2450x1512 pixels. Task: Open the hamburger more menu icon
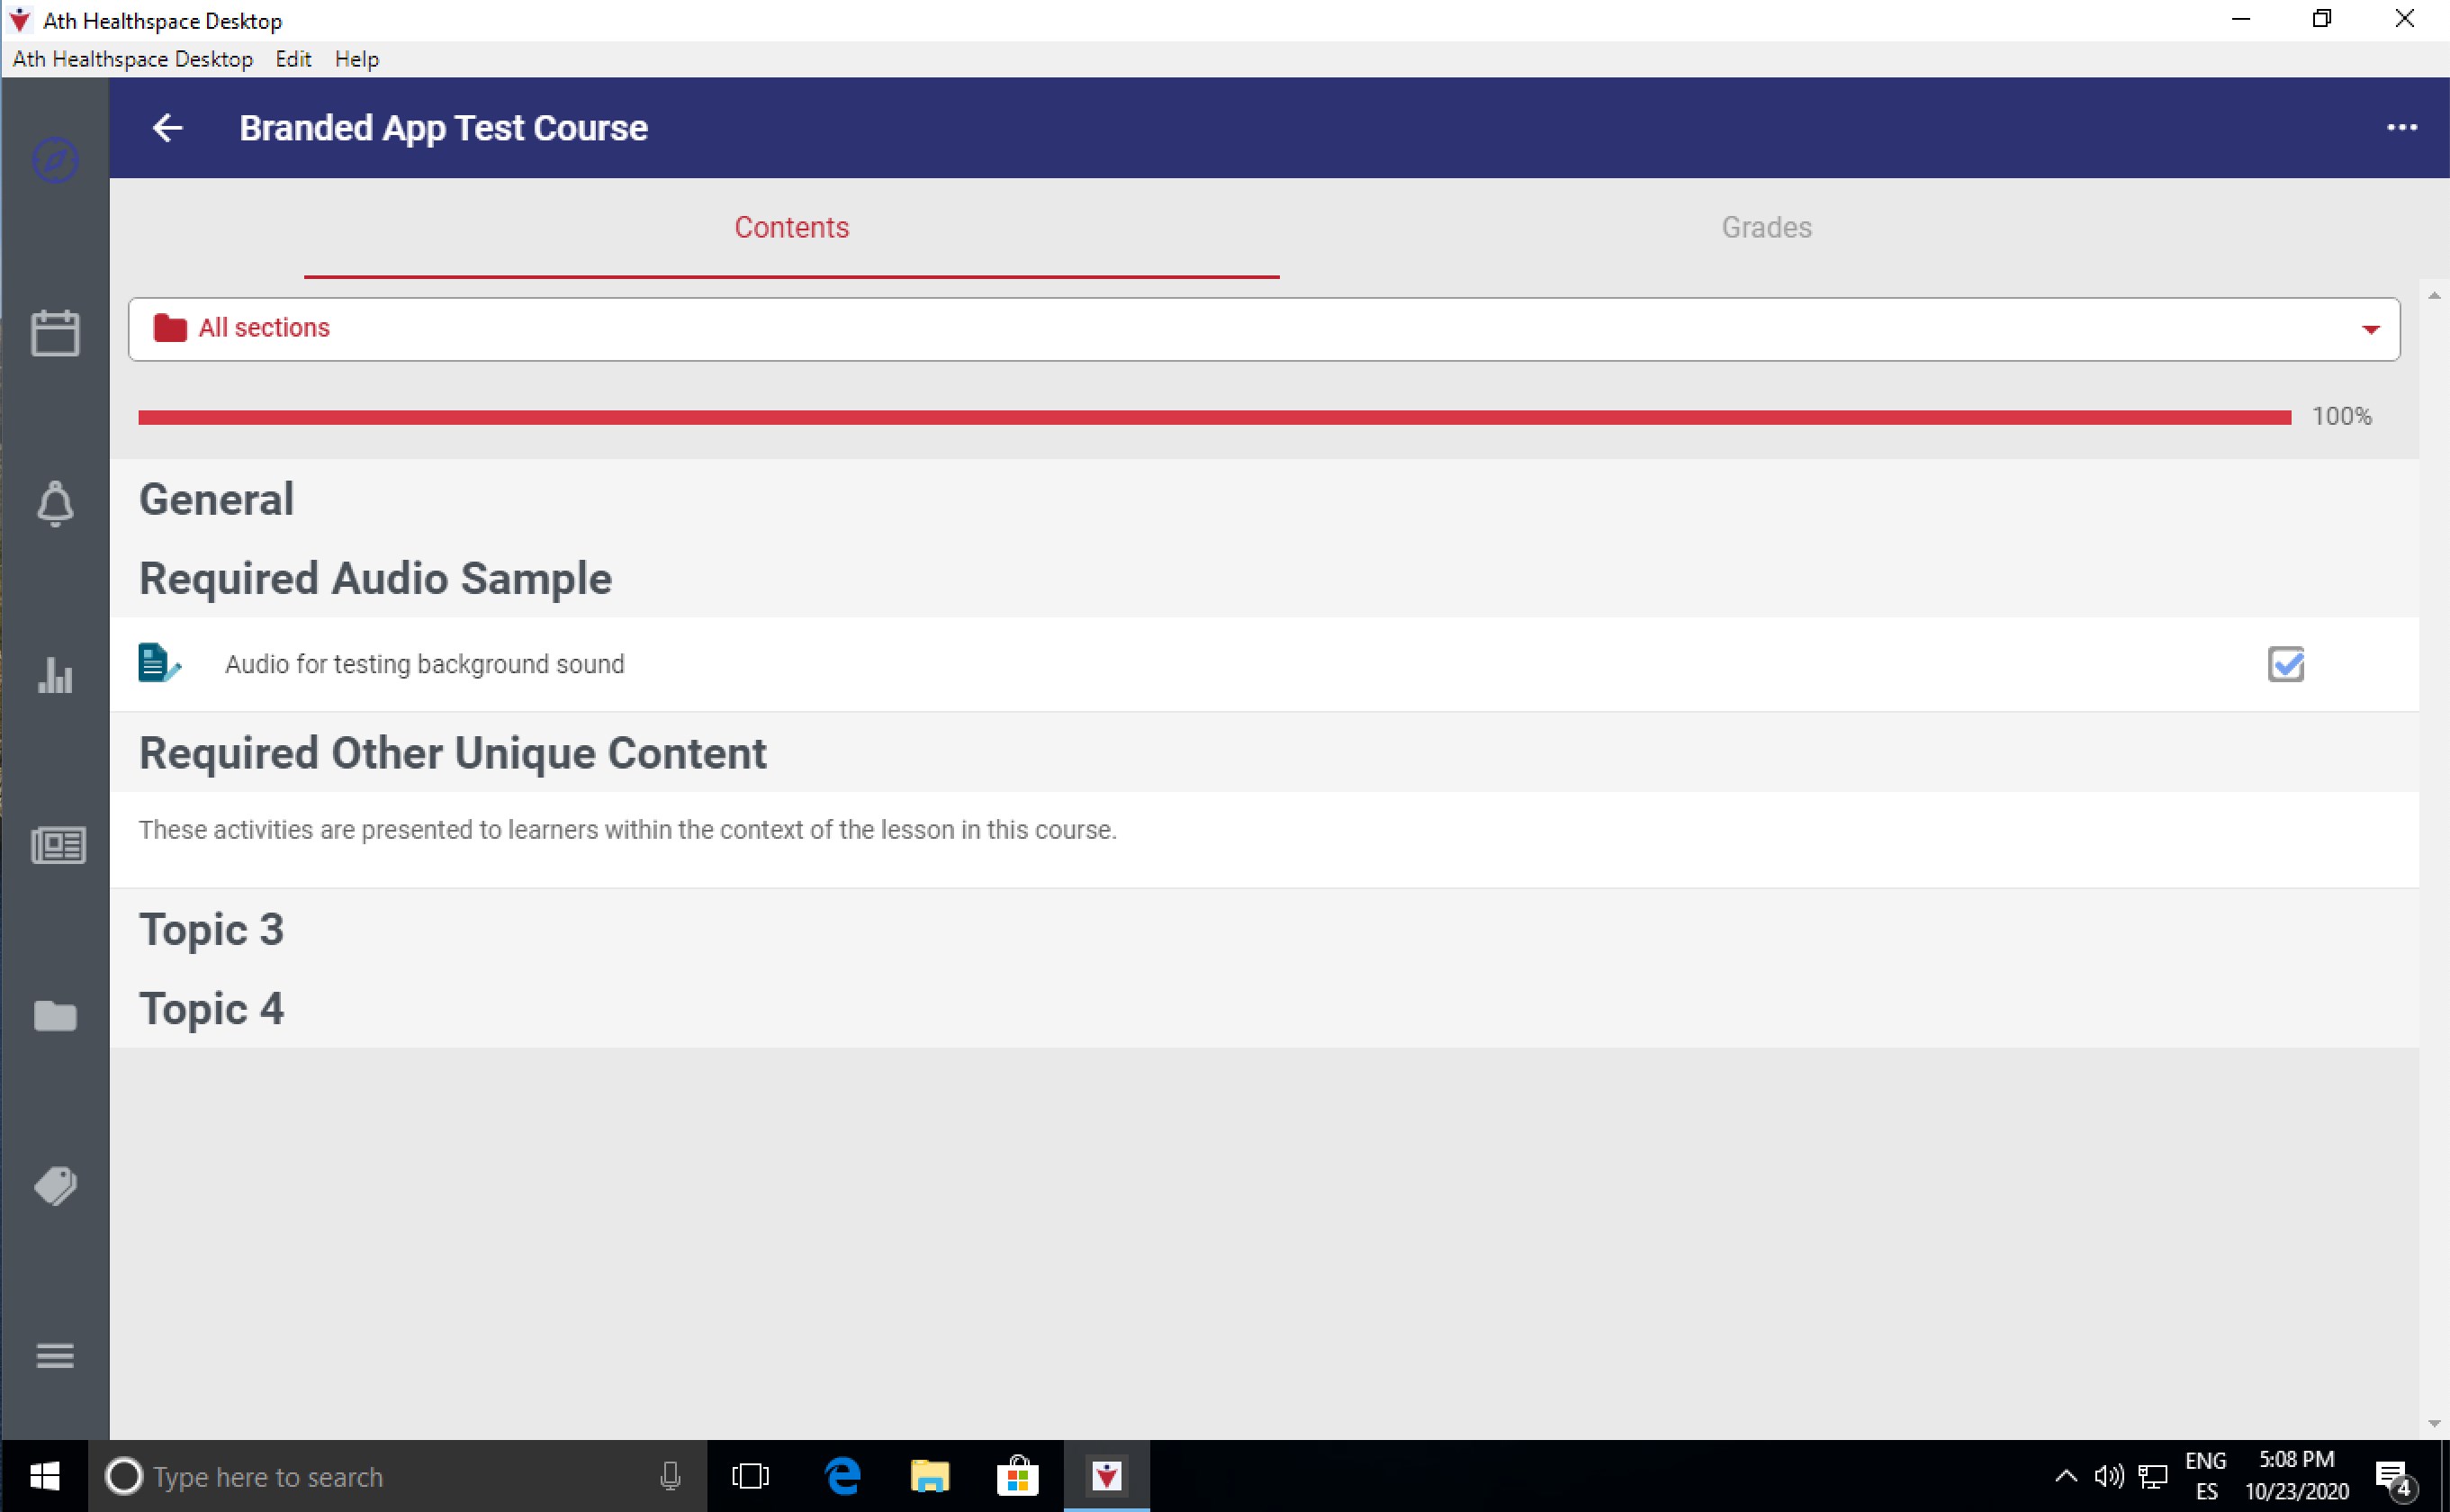click(x=55, y=1356)
